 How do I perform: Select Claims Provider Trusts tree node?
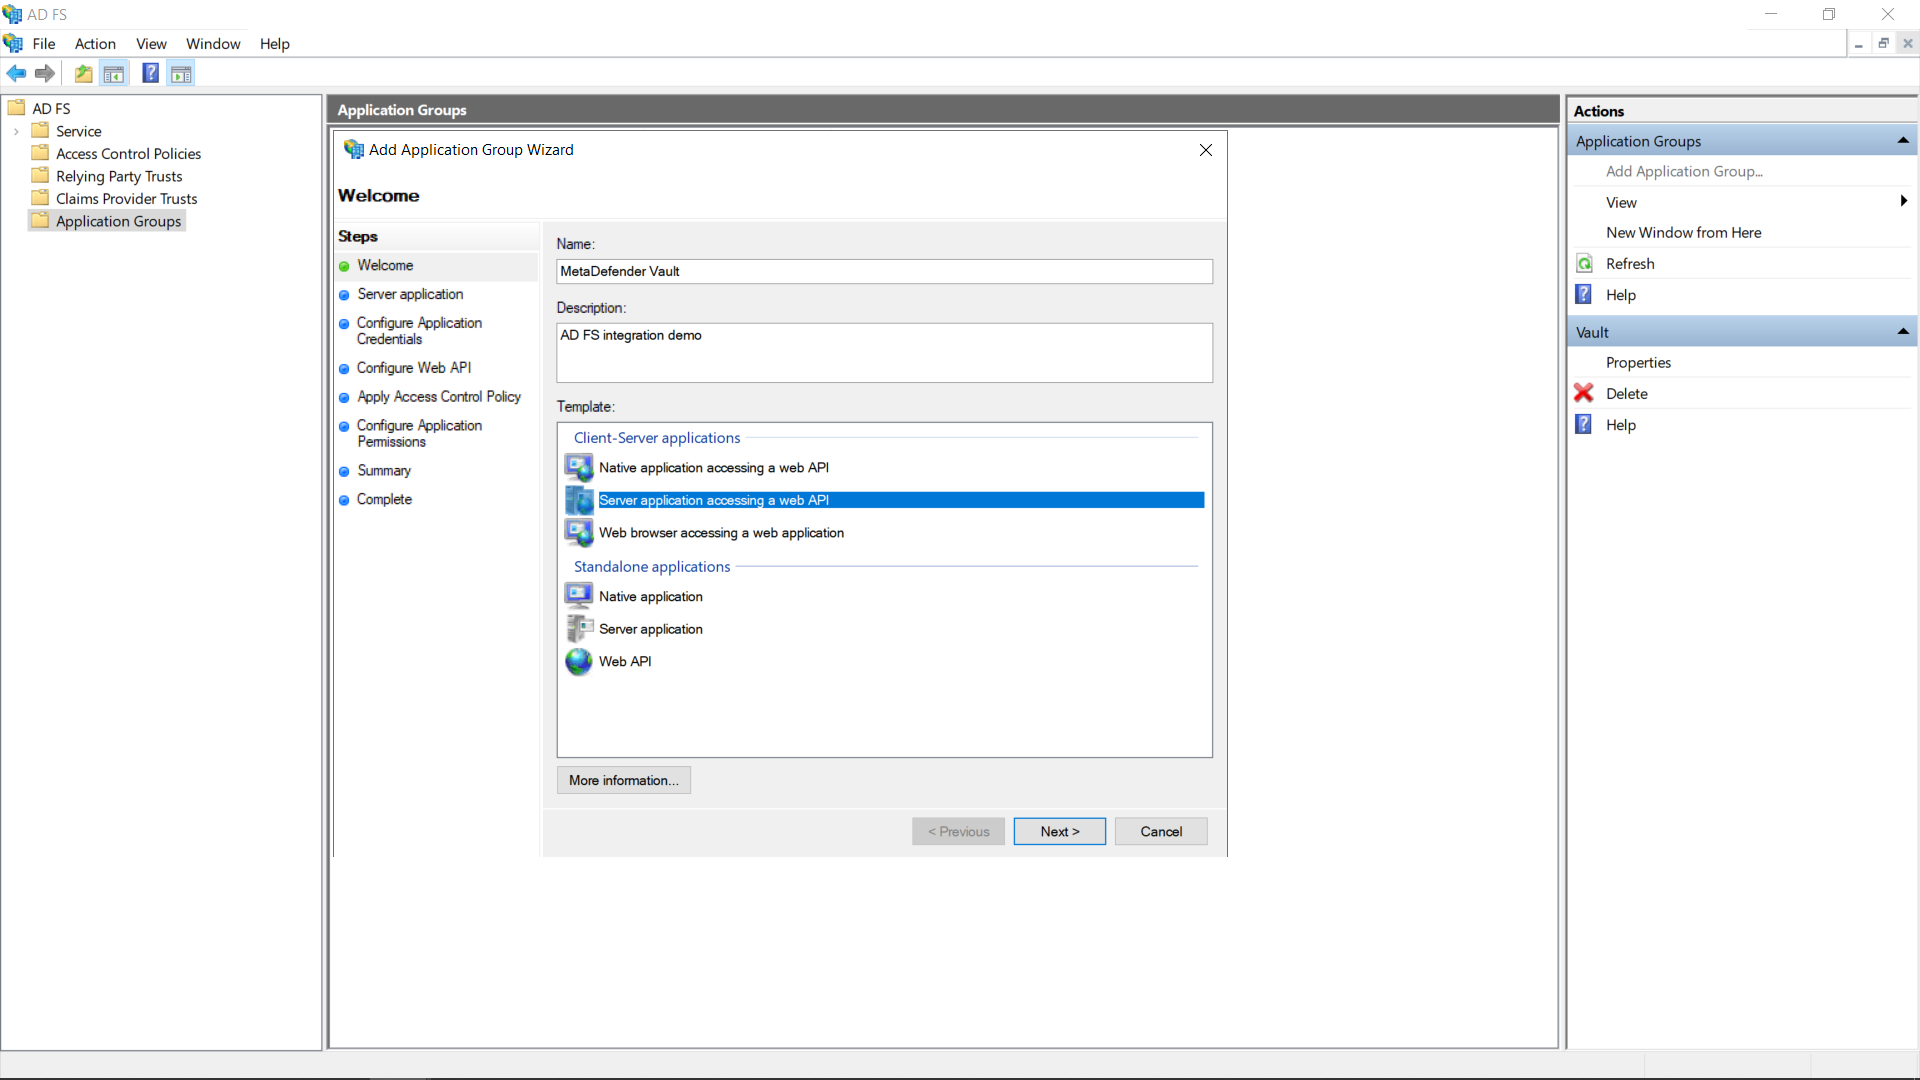126,198
